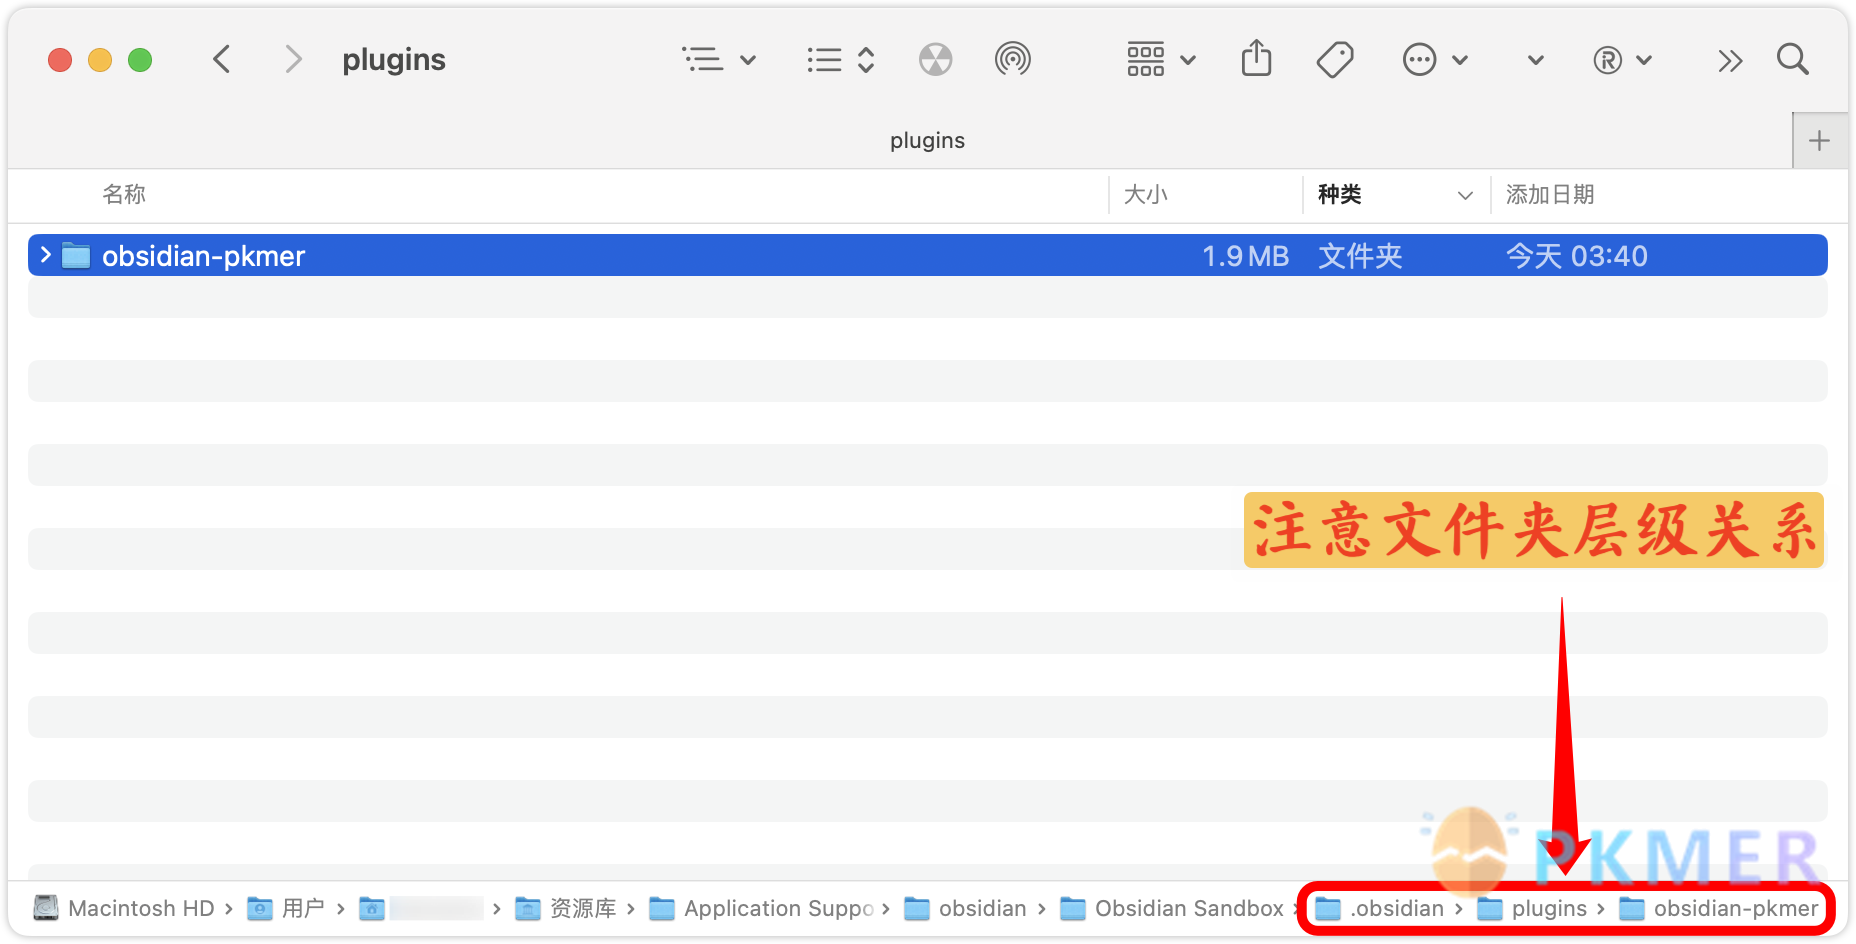Open the Edit Tags button
Image resolution: width=1856 pixels, height=944 pixels.
tap(1335, 60)
